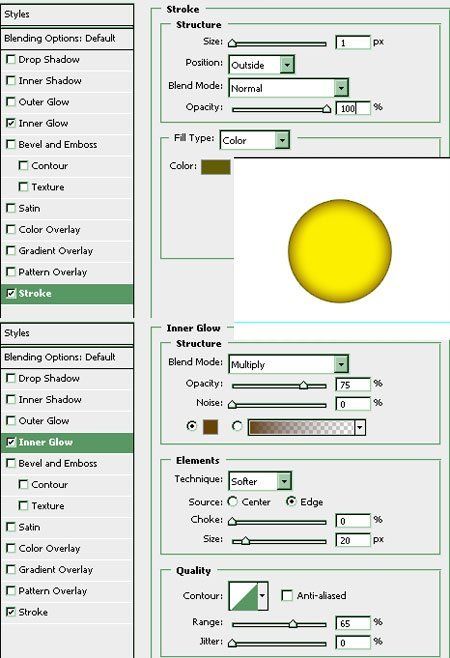Click the Jitter slider handle
The width and height of the screenshot is (450, 658).
[232, 643]
